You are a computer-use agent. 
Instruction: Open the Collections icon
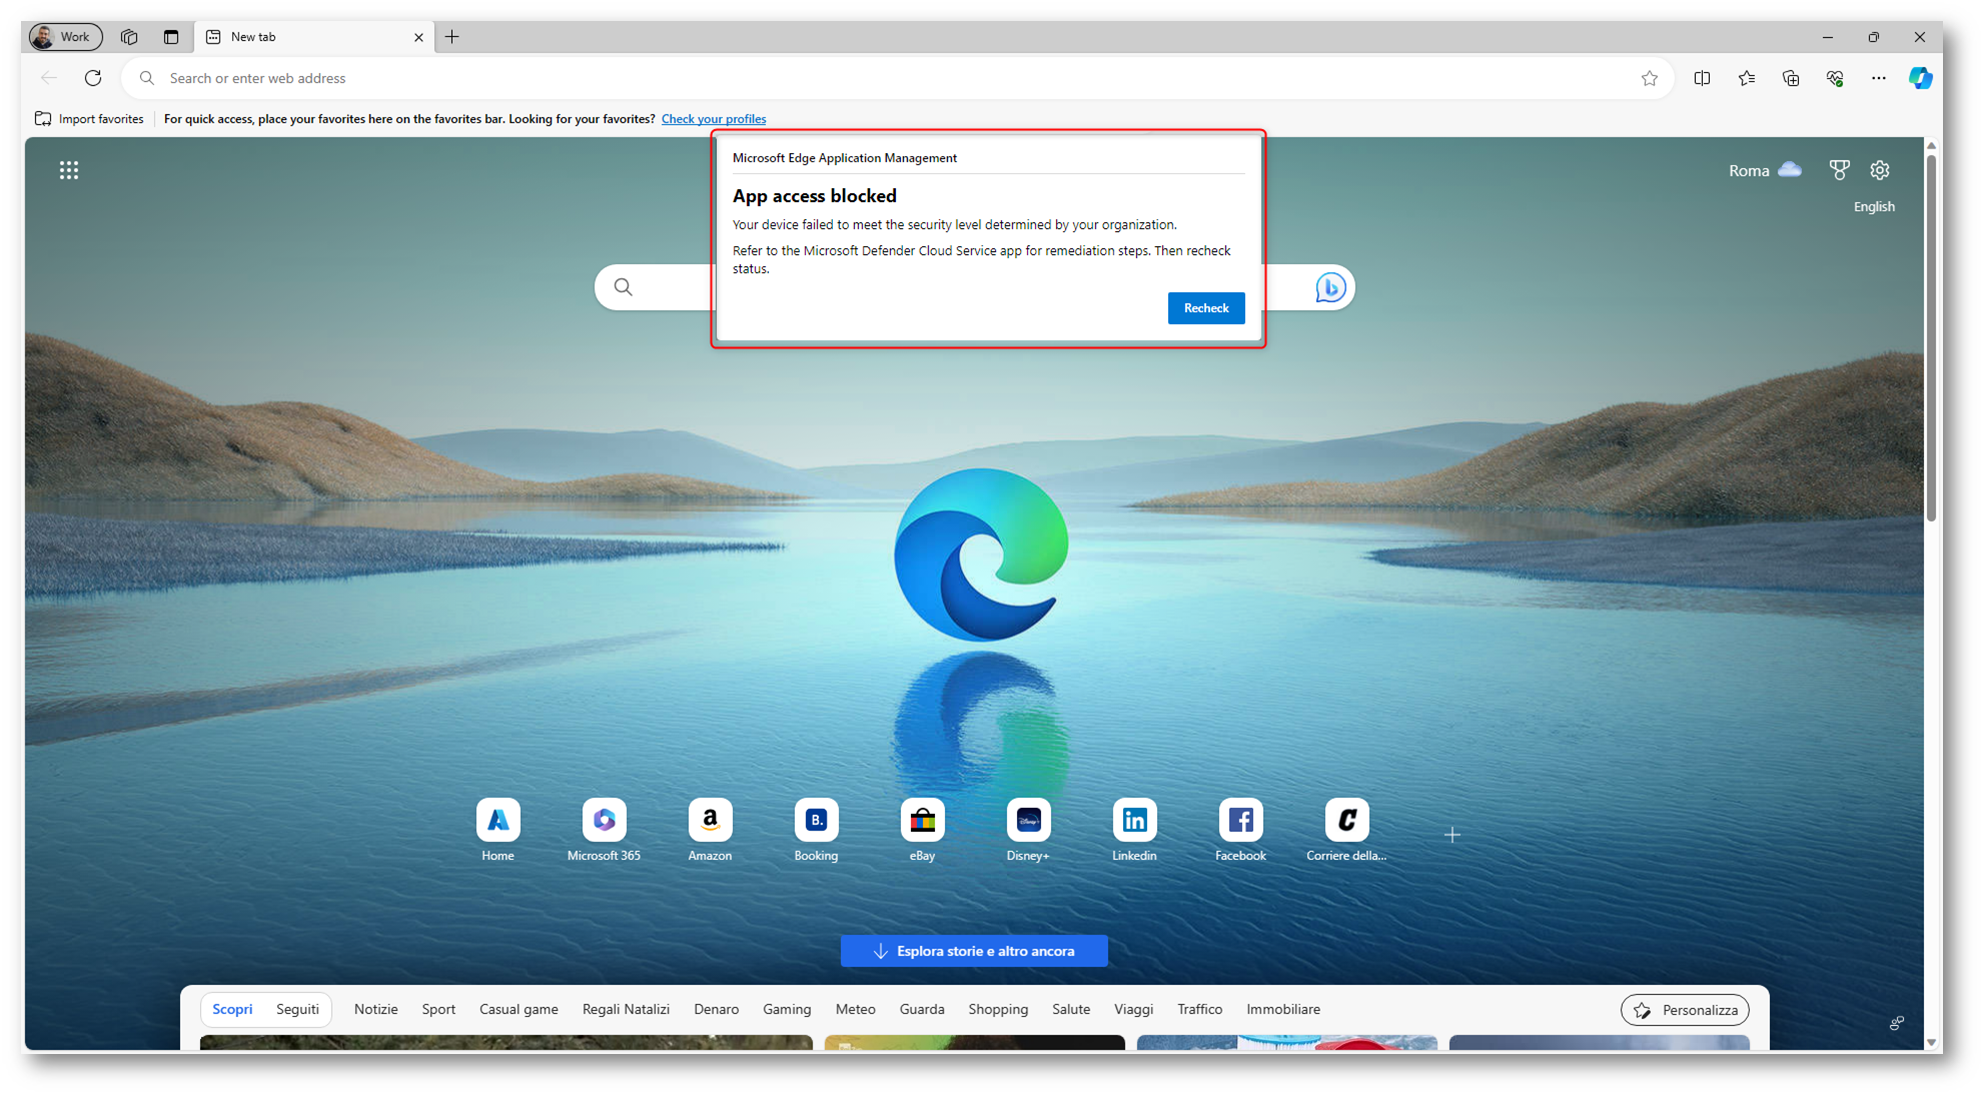tap(1790, 78)
